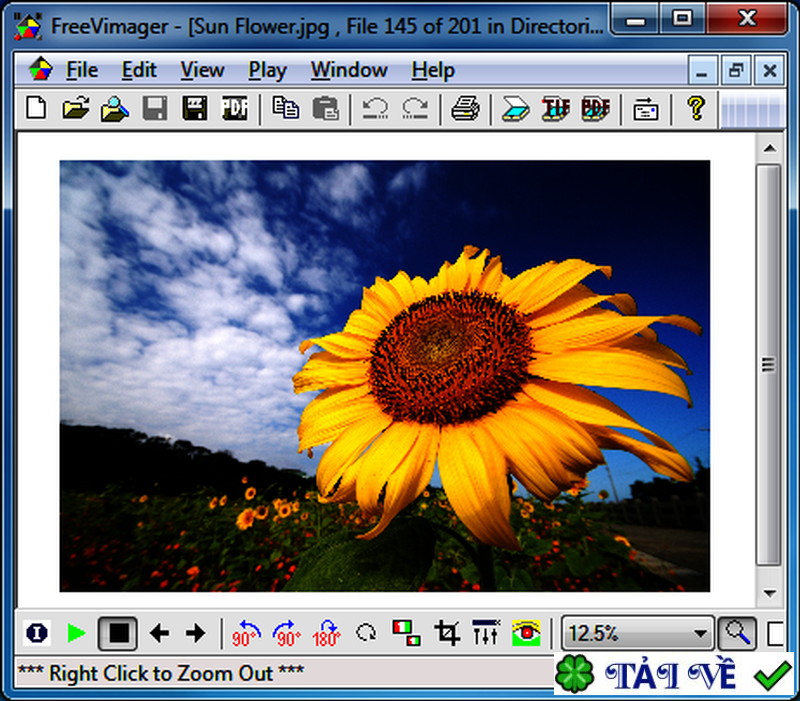The width and height of the screenshot is (800, 701).
Task: Start the slideshow playback
Action: [x=76, y=633]
